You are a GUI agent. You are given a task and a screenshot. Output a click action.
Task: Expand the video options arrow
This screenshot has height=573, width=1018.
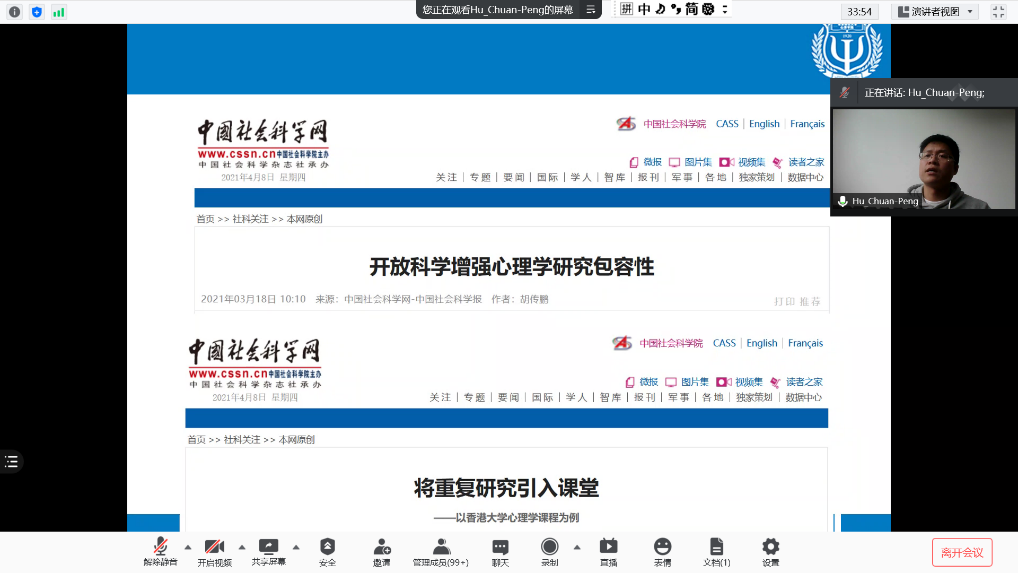coord(241,546)
